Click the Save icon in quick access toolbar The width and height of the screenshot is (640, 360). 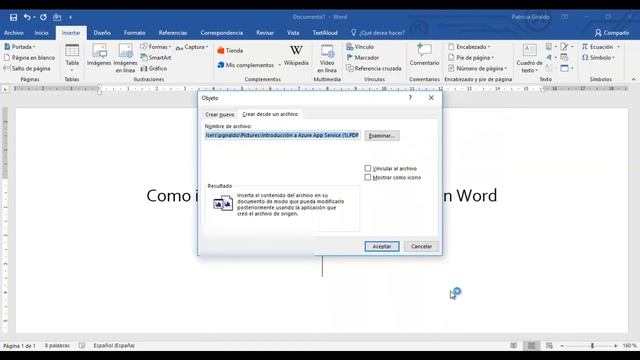click(13, 17)
